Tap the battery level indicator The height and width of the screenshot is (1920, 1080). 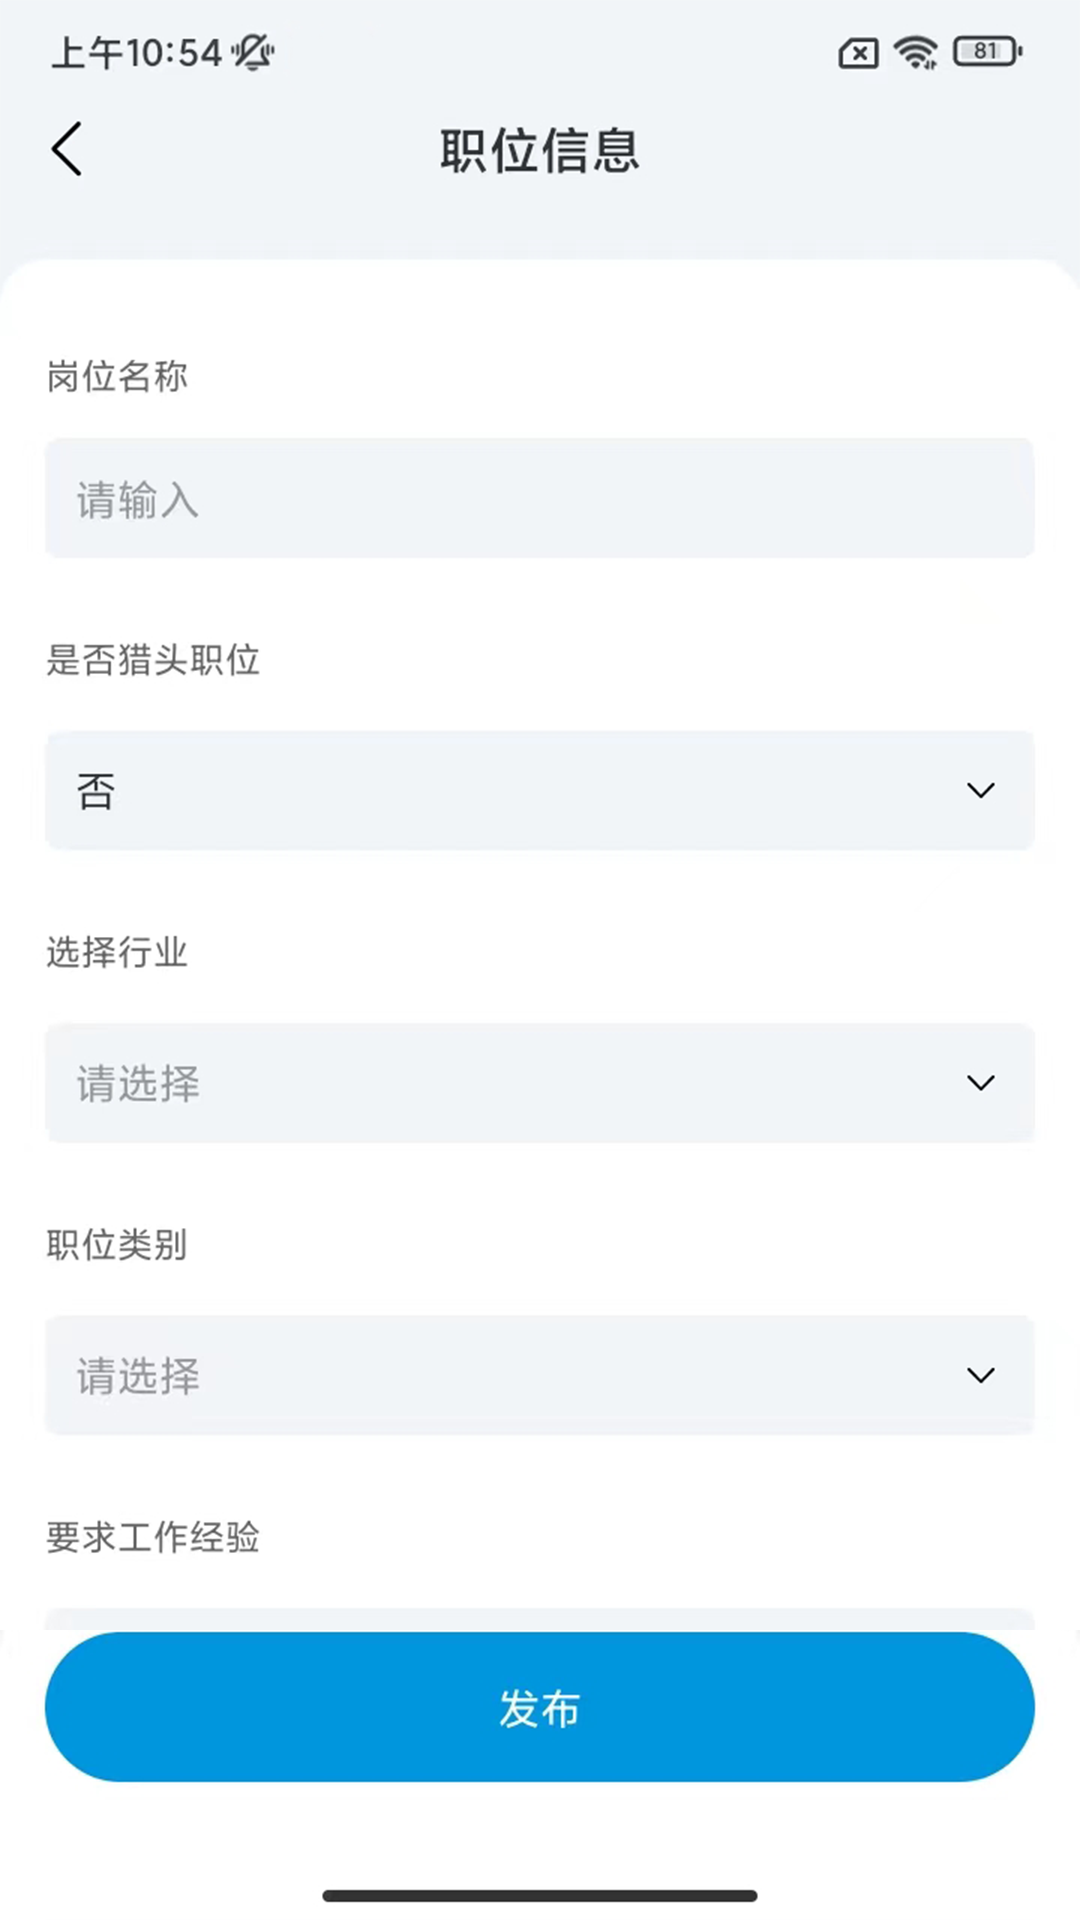tap(987, 52)
